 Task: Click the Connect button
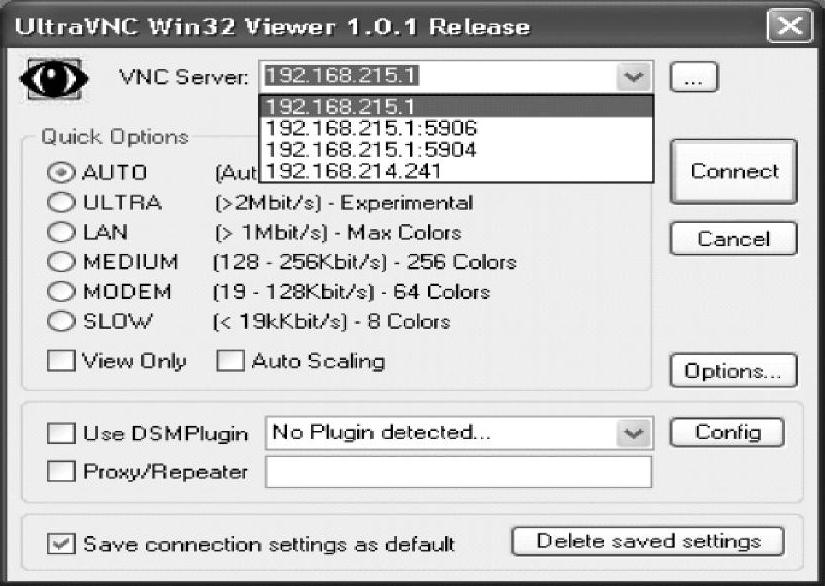733,171
